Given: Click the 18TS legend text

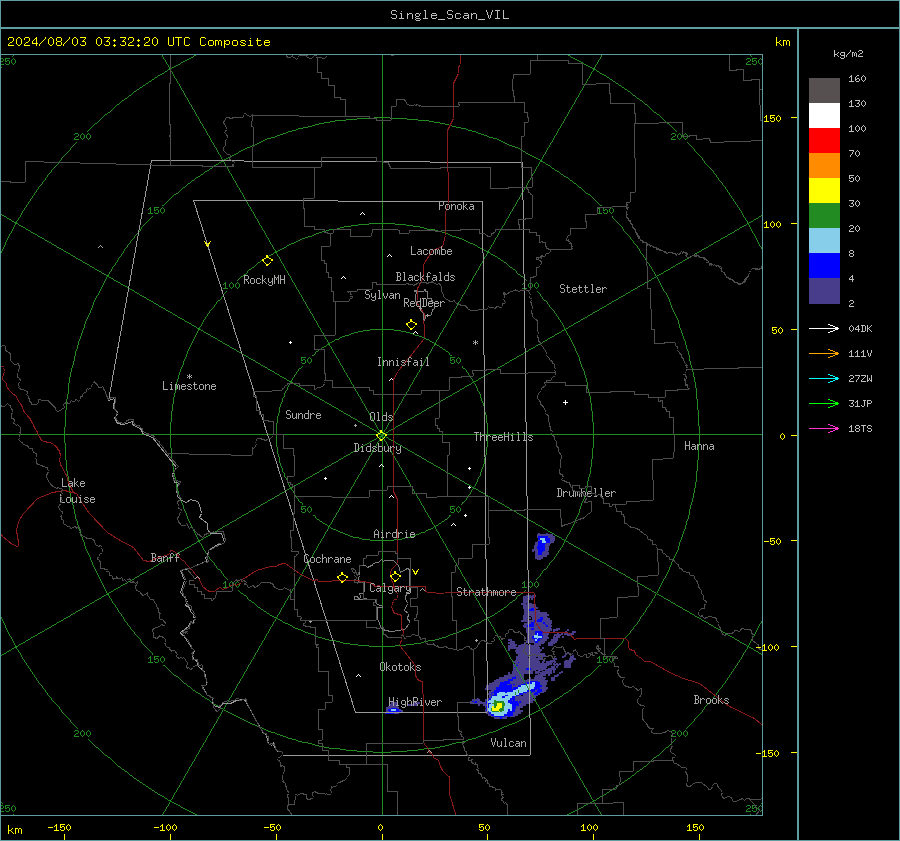Looking at the screenshot, I should [860, 429].
